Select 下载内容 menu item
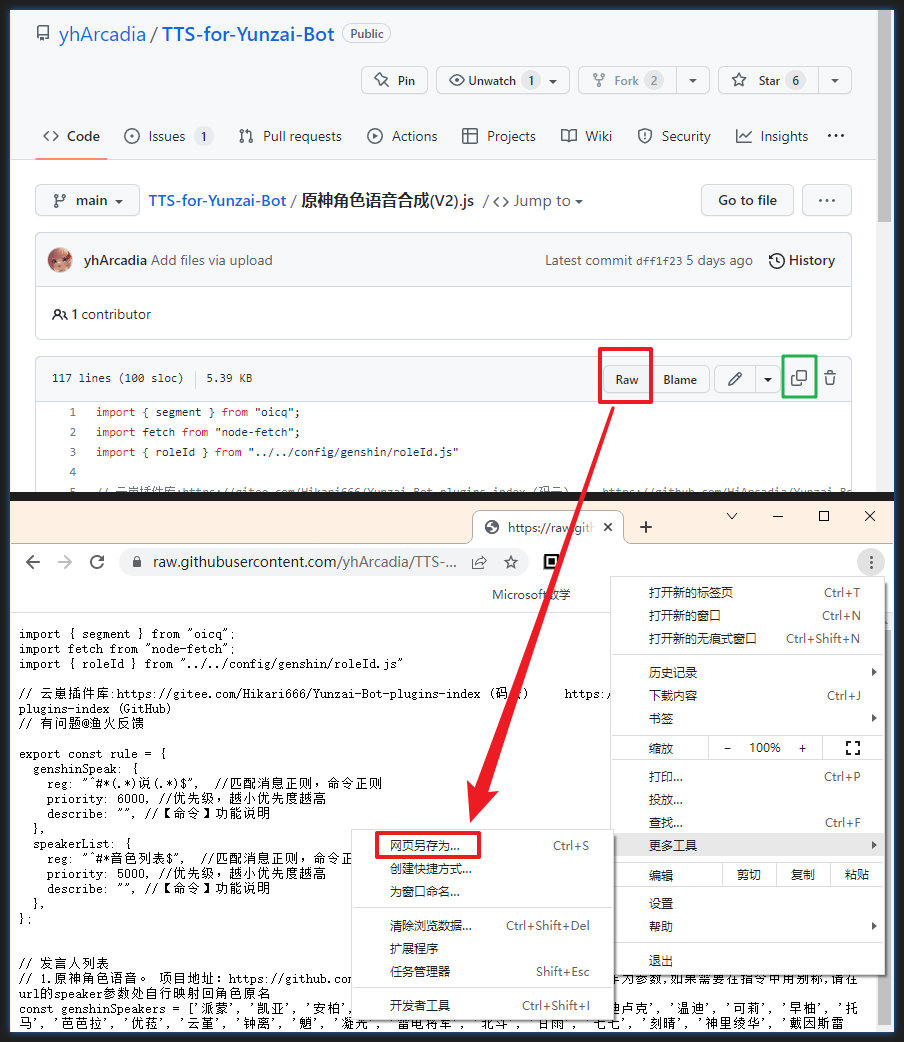The width and height of the screenshot is (904, 1042). click(x=748, y=696)
